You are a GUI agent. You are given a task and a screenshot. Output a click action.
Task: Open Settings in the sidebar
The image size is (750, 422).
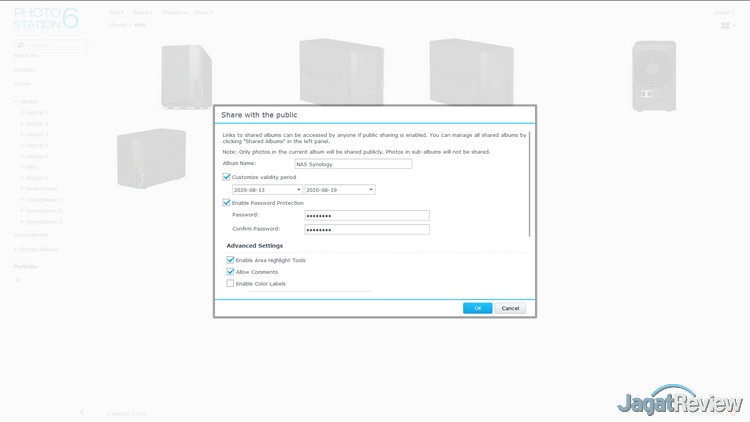[x=24, y=70]
